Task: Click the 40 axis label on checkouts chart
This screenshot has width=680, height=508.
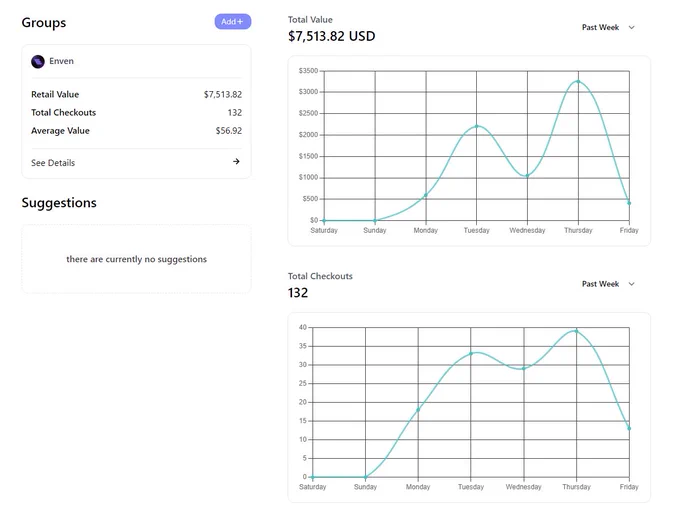Action: pos(303,328)
